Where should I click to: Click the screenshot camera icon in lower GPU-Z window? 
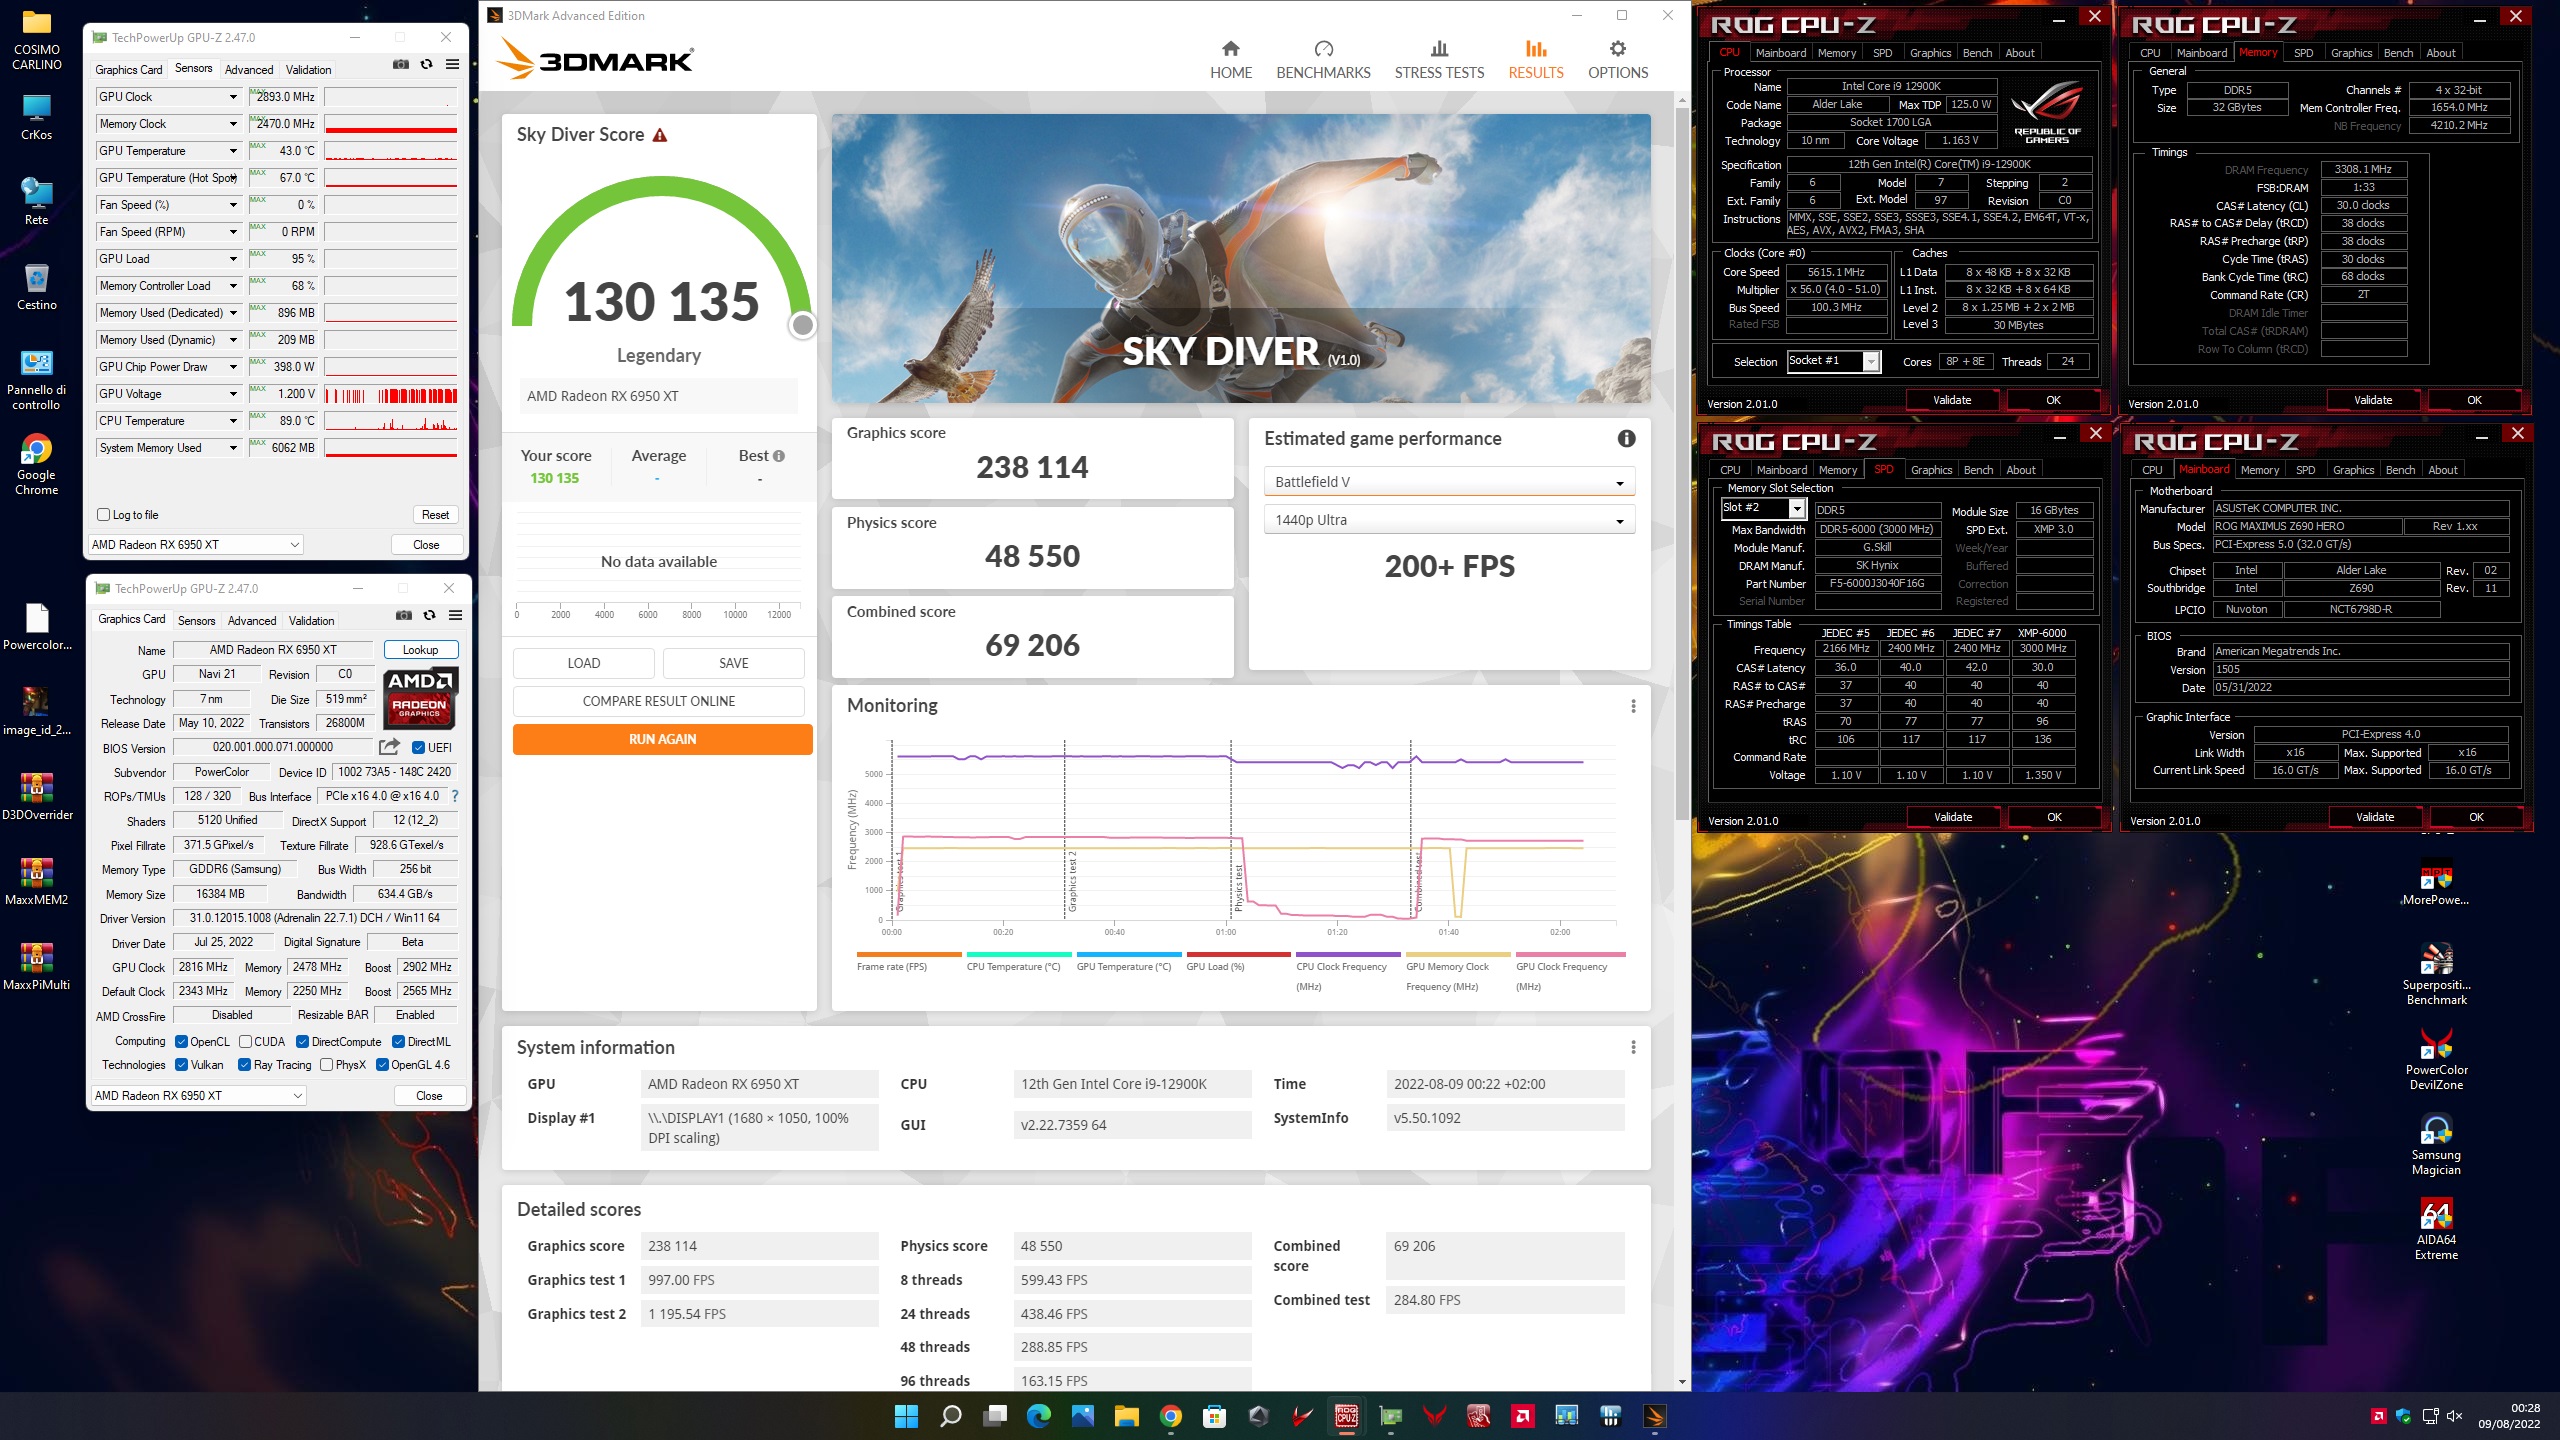coord(404,615)
